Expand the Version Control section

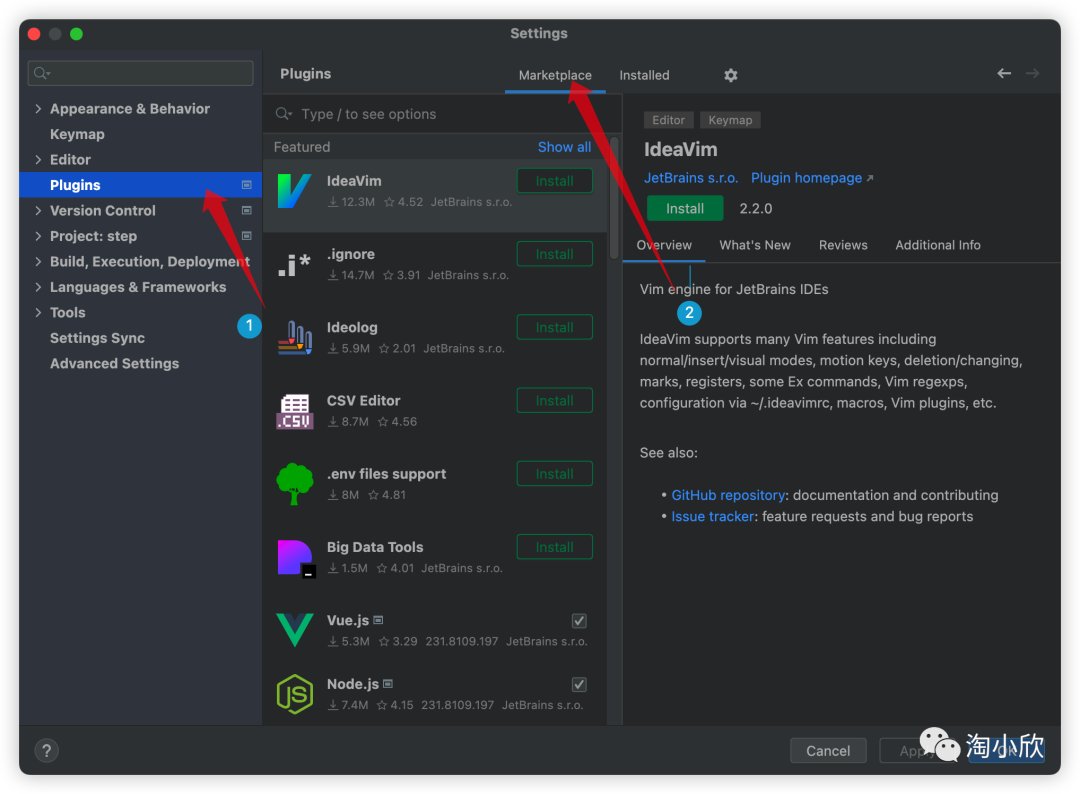point(38,211)
